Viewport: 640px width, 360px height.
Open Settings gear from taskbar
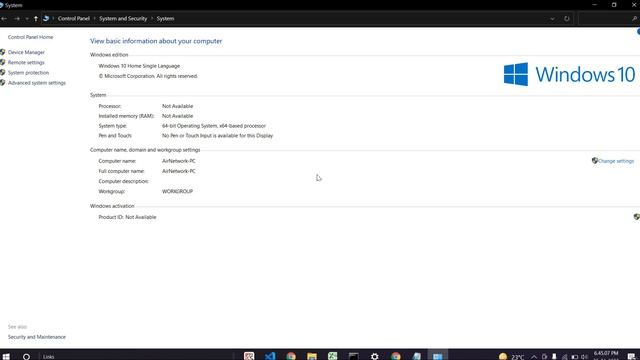(x=375, y=356)
